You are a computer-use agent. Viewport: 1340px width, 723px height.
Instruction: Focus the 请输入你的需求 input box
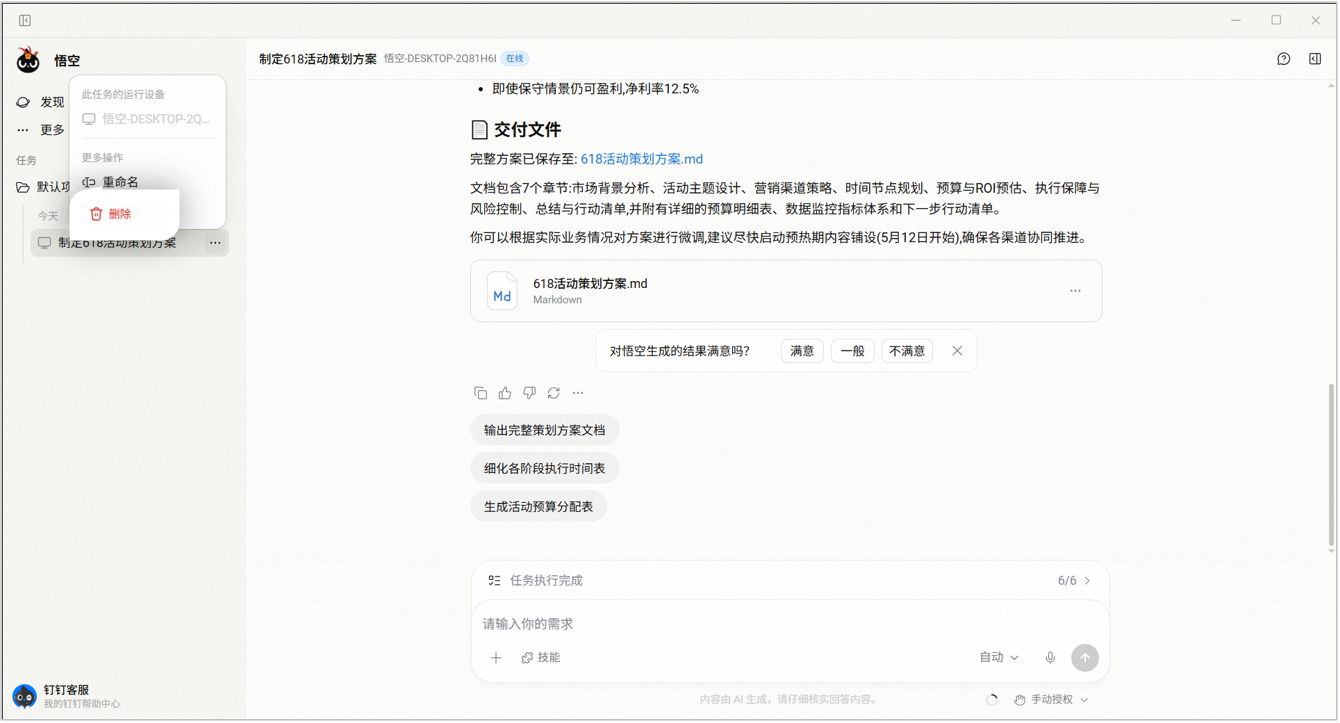tap(790, 624)
